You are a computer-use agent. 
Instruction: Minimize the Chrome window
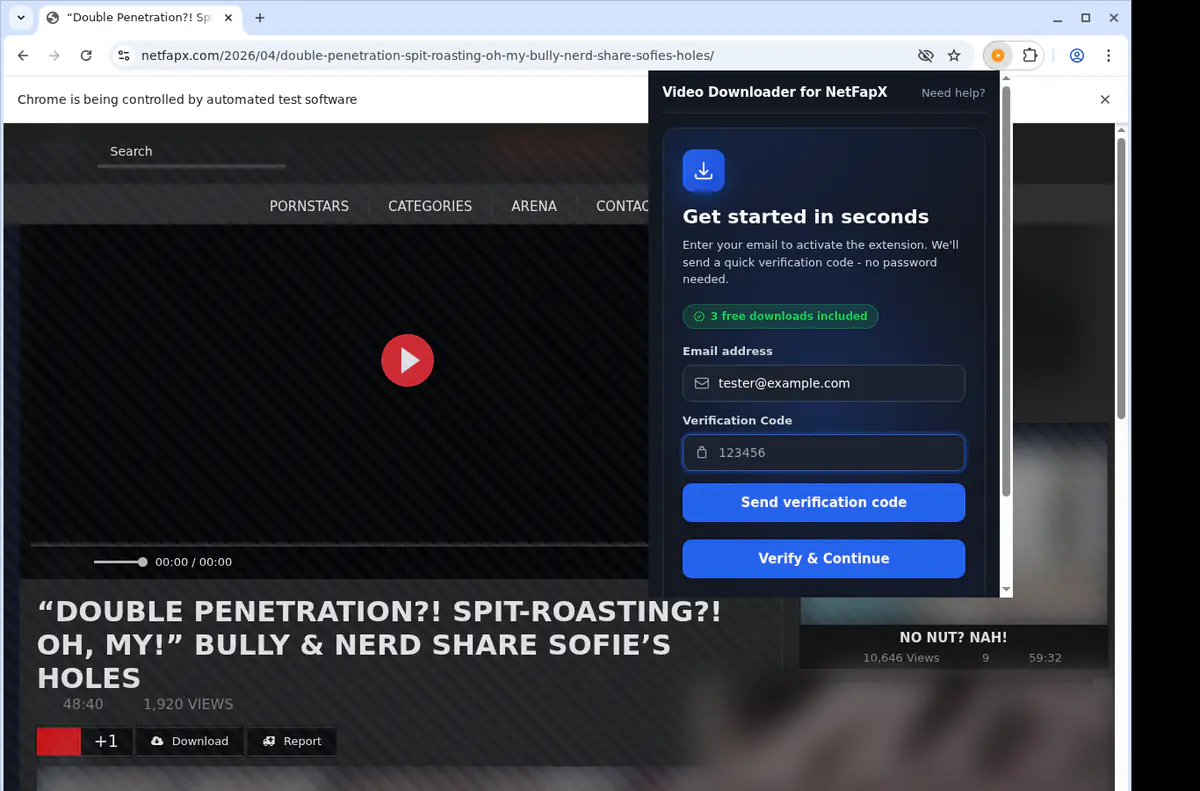click(x=1059, y=18)
